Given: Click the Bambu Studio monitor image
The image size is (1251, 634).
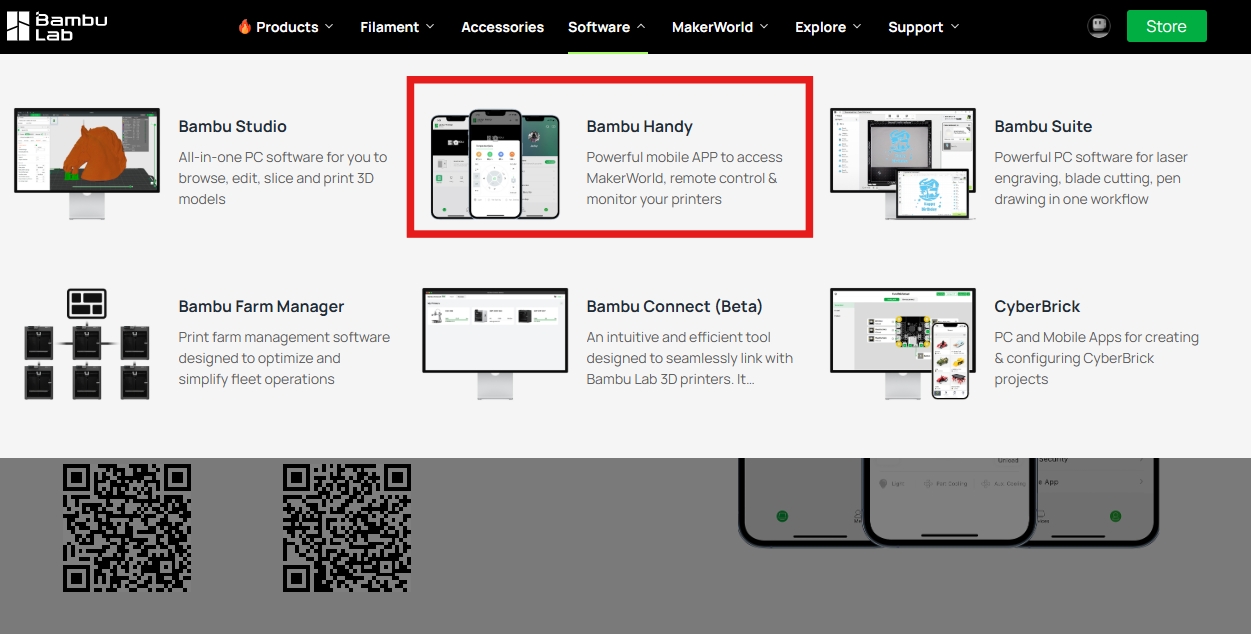Looking at the screenshot, I should tap(86, 163).
